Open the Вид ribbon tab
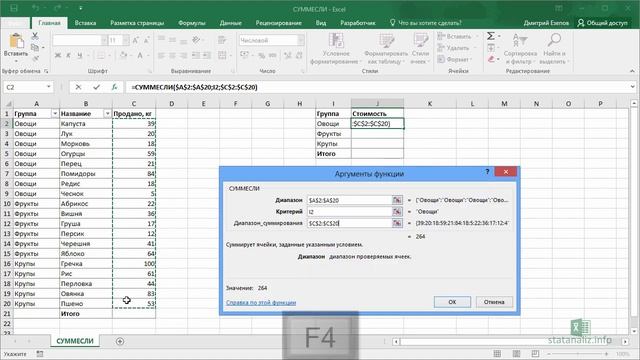 321,23
